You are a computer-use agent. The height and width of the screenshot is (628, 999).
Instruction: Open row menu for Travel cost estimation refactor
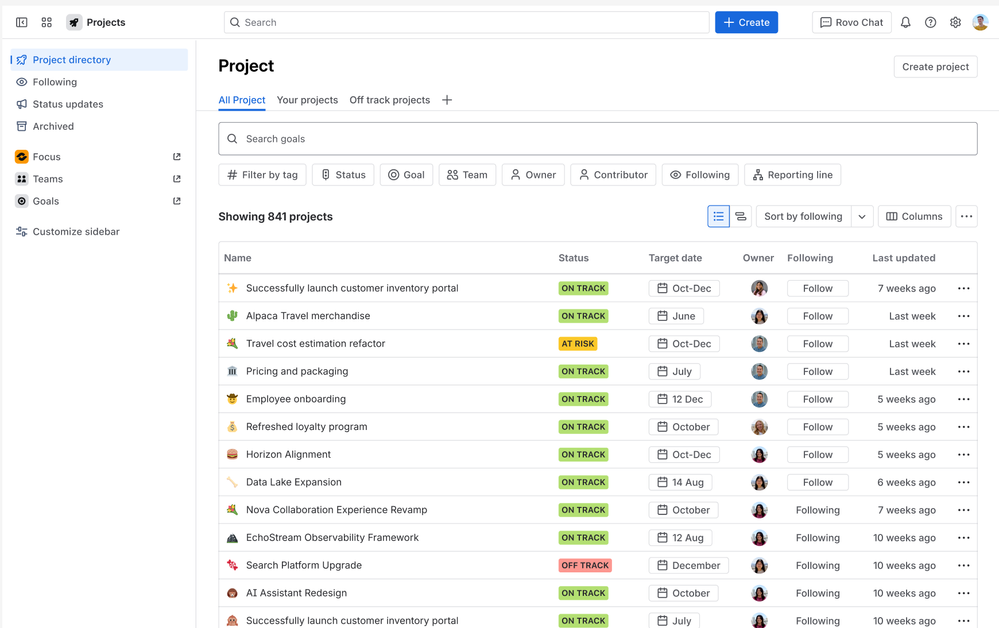(x=963, y=344)
